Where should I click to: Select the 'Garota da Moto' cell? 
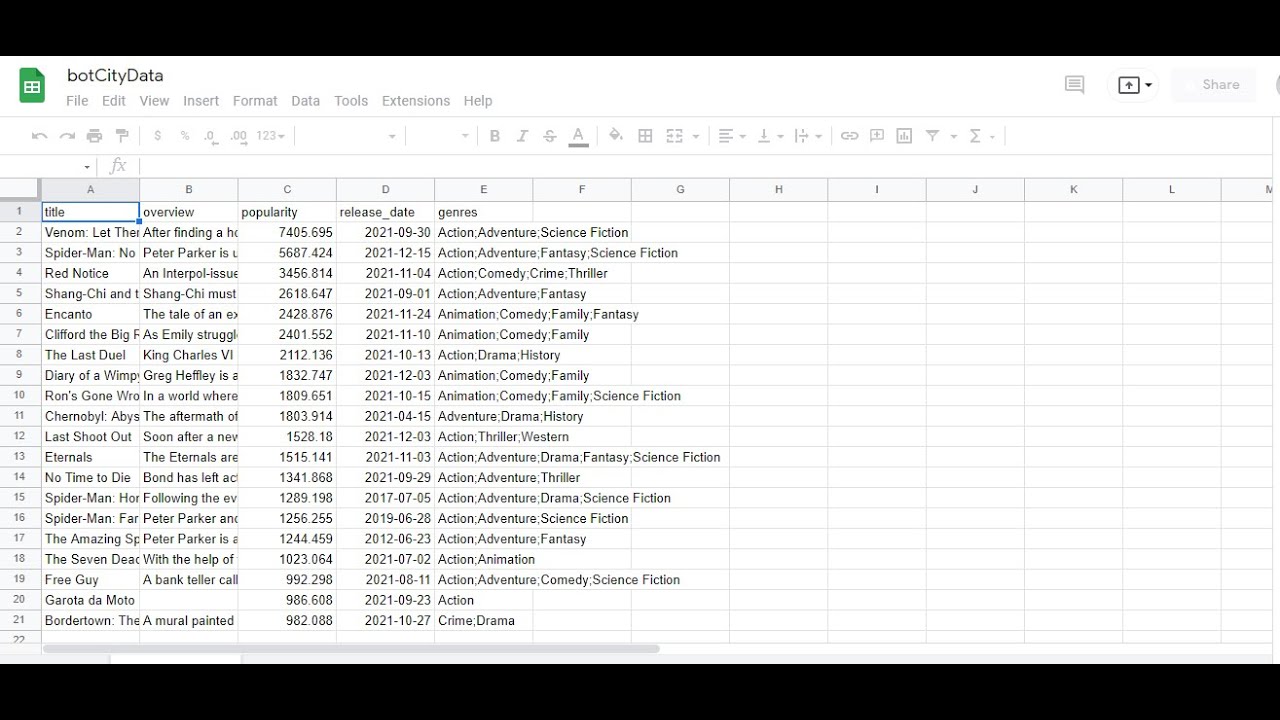tap(90, 600)
